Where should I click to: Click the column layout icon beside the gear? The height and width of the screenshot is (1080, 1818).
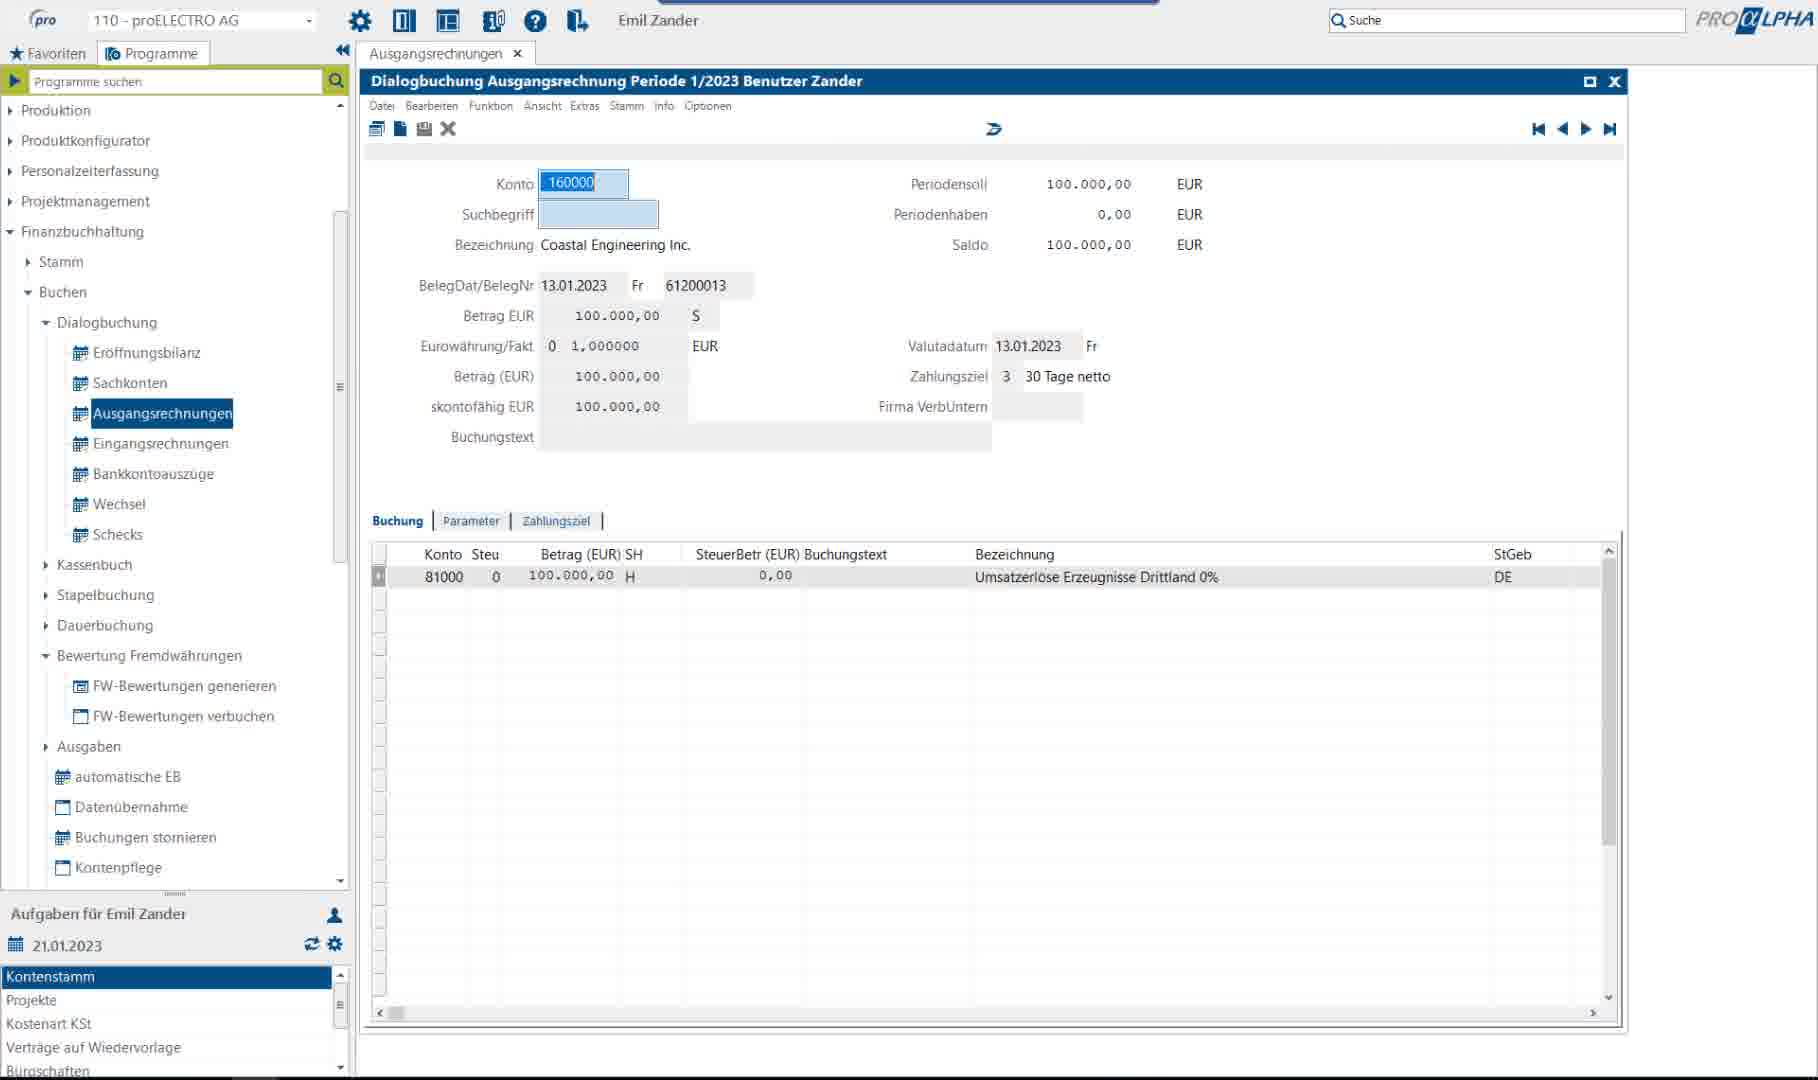(404, 20)
